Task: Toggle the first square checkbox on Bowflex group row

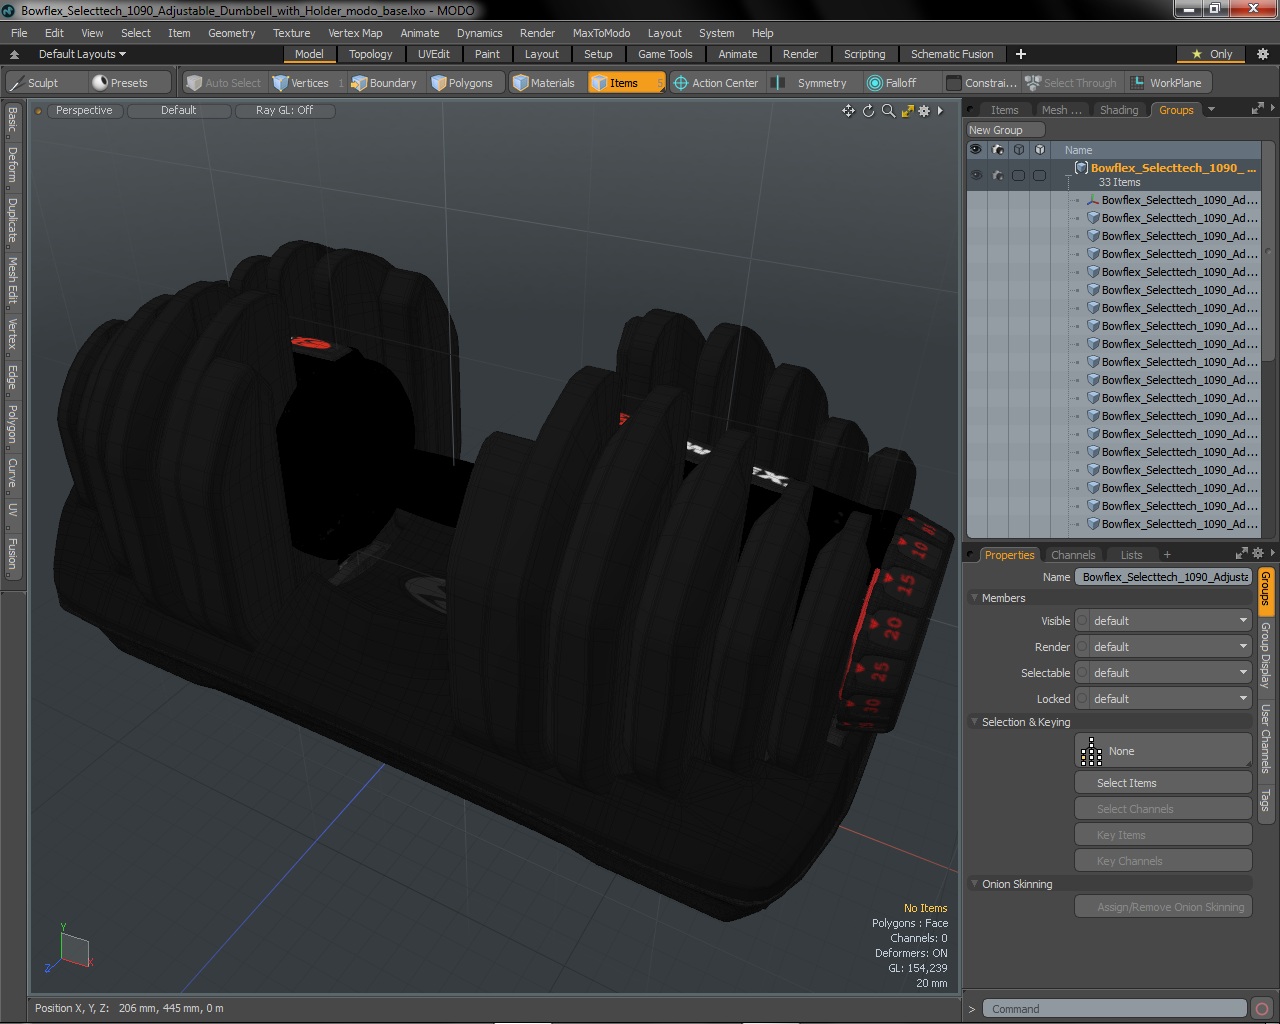Action: pyautogui.click(x=1018, y=175)
